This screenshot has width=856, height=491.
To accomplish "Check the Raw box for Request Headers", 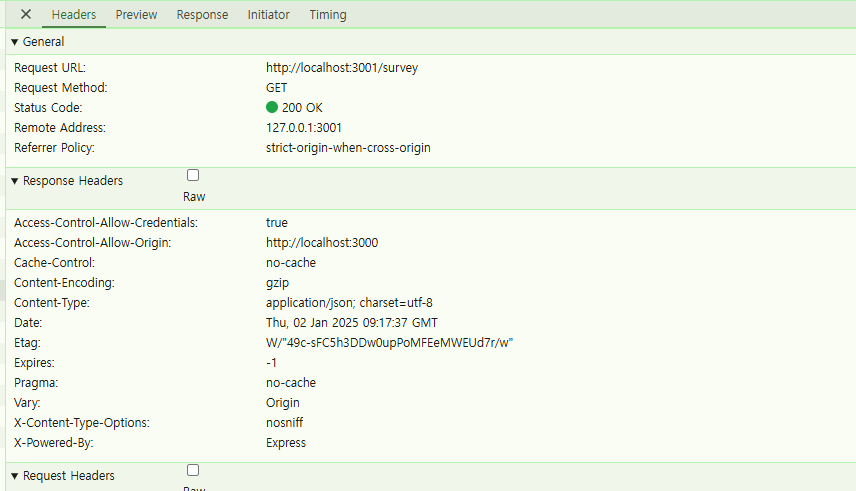I will point(193,470).
